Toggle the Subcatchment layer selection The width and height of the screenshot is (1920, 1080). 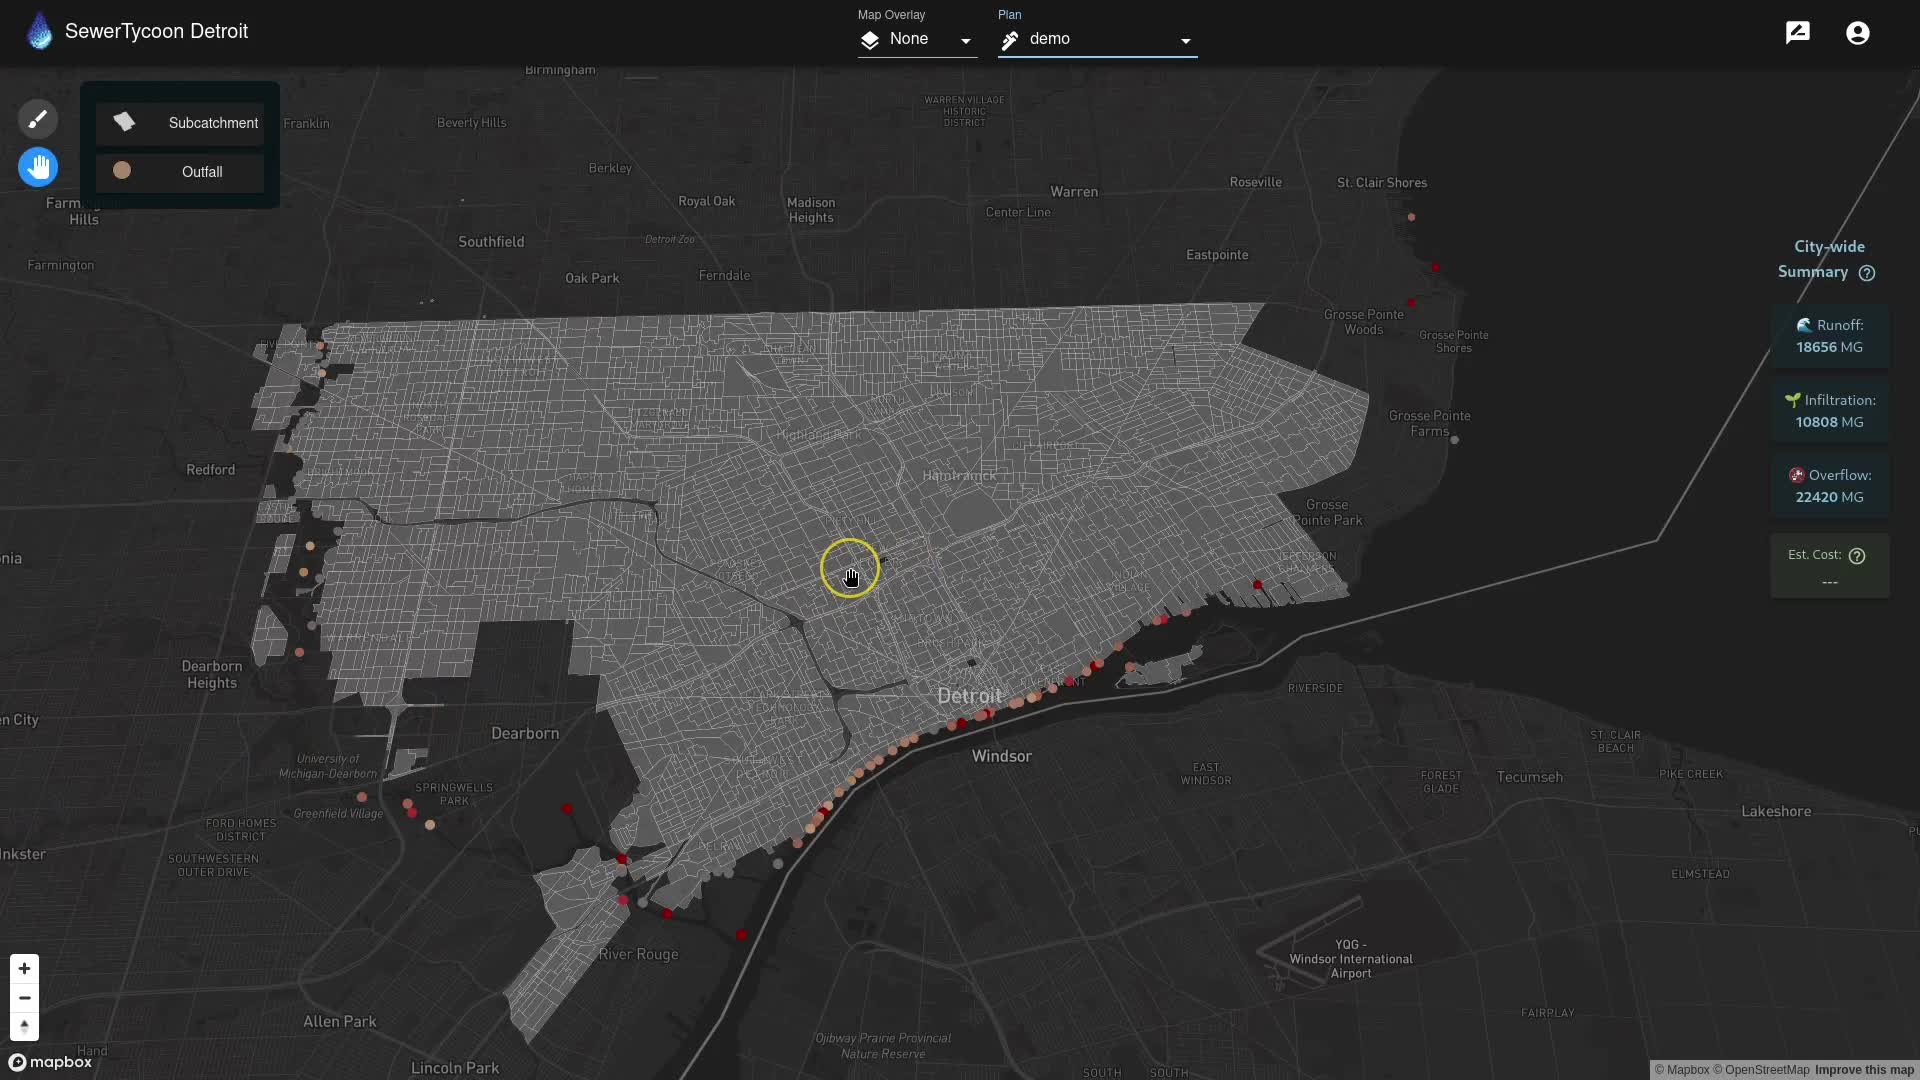(x=181, y=123)
